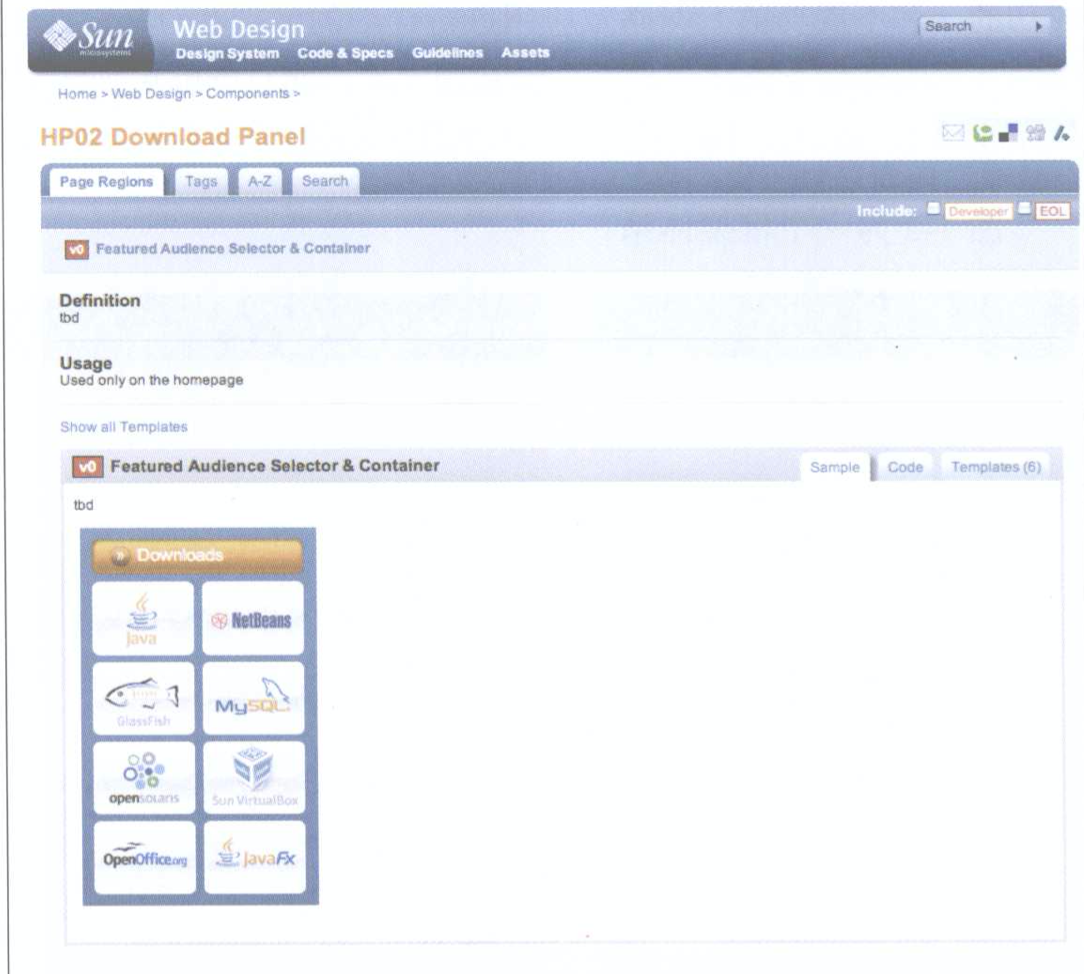Click the slash-shaped share icon
This screenshot has height=974, width=1084.
coord(1061,133)
